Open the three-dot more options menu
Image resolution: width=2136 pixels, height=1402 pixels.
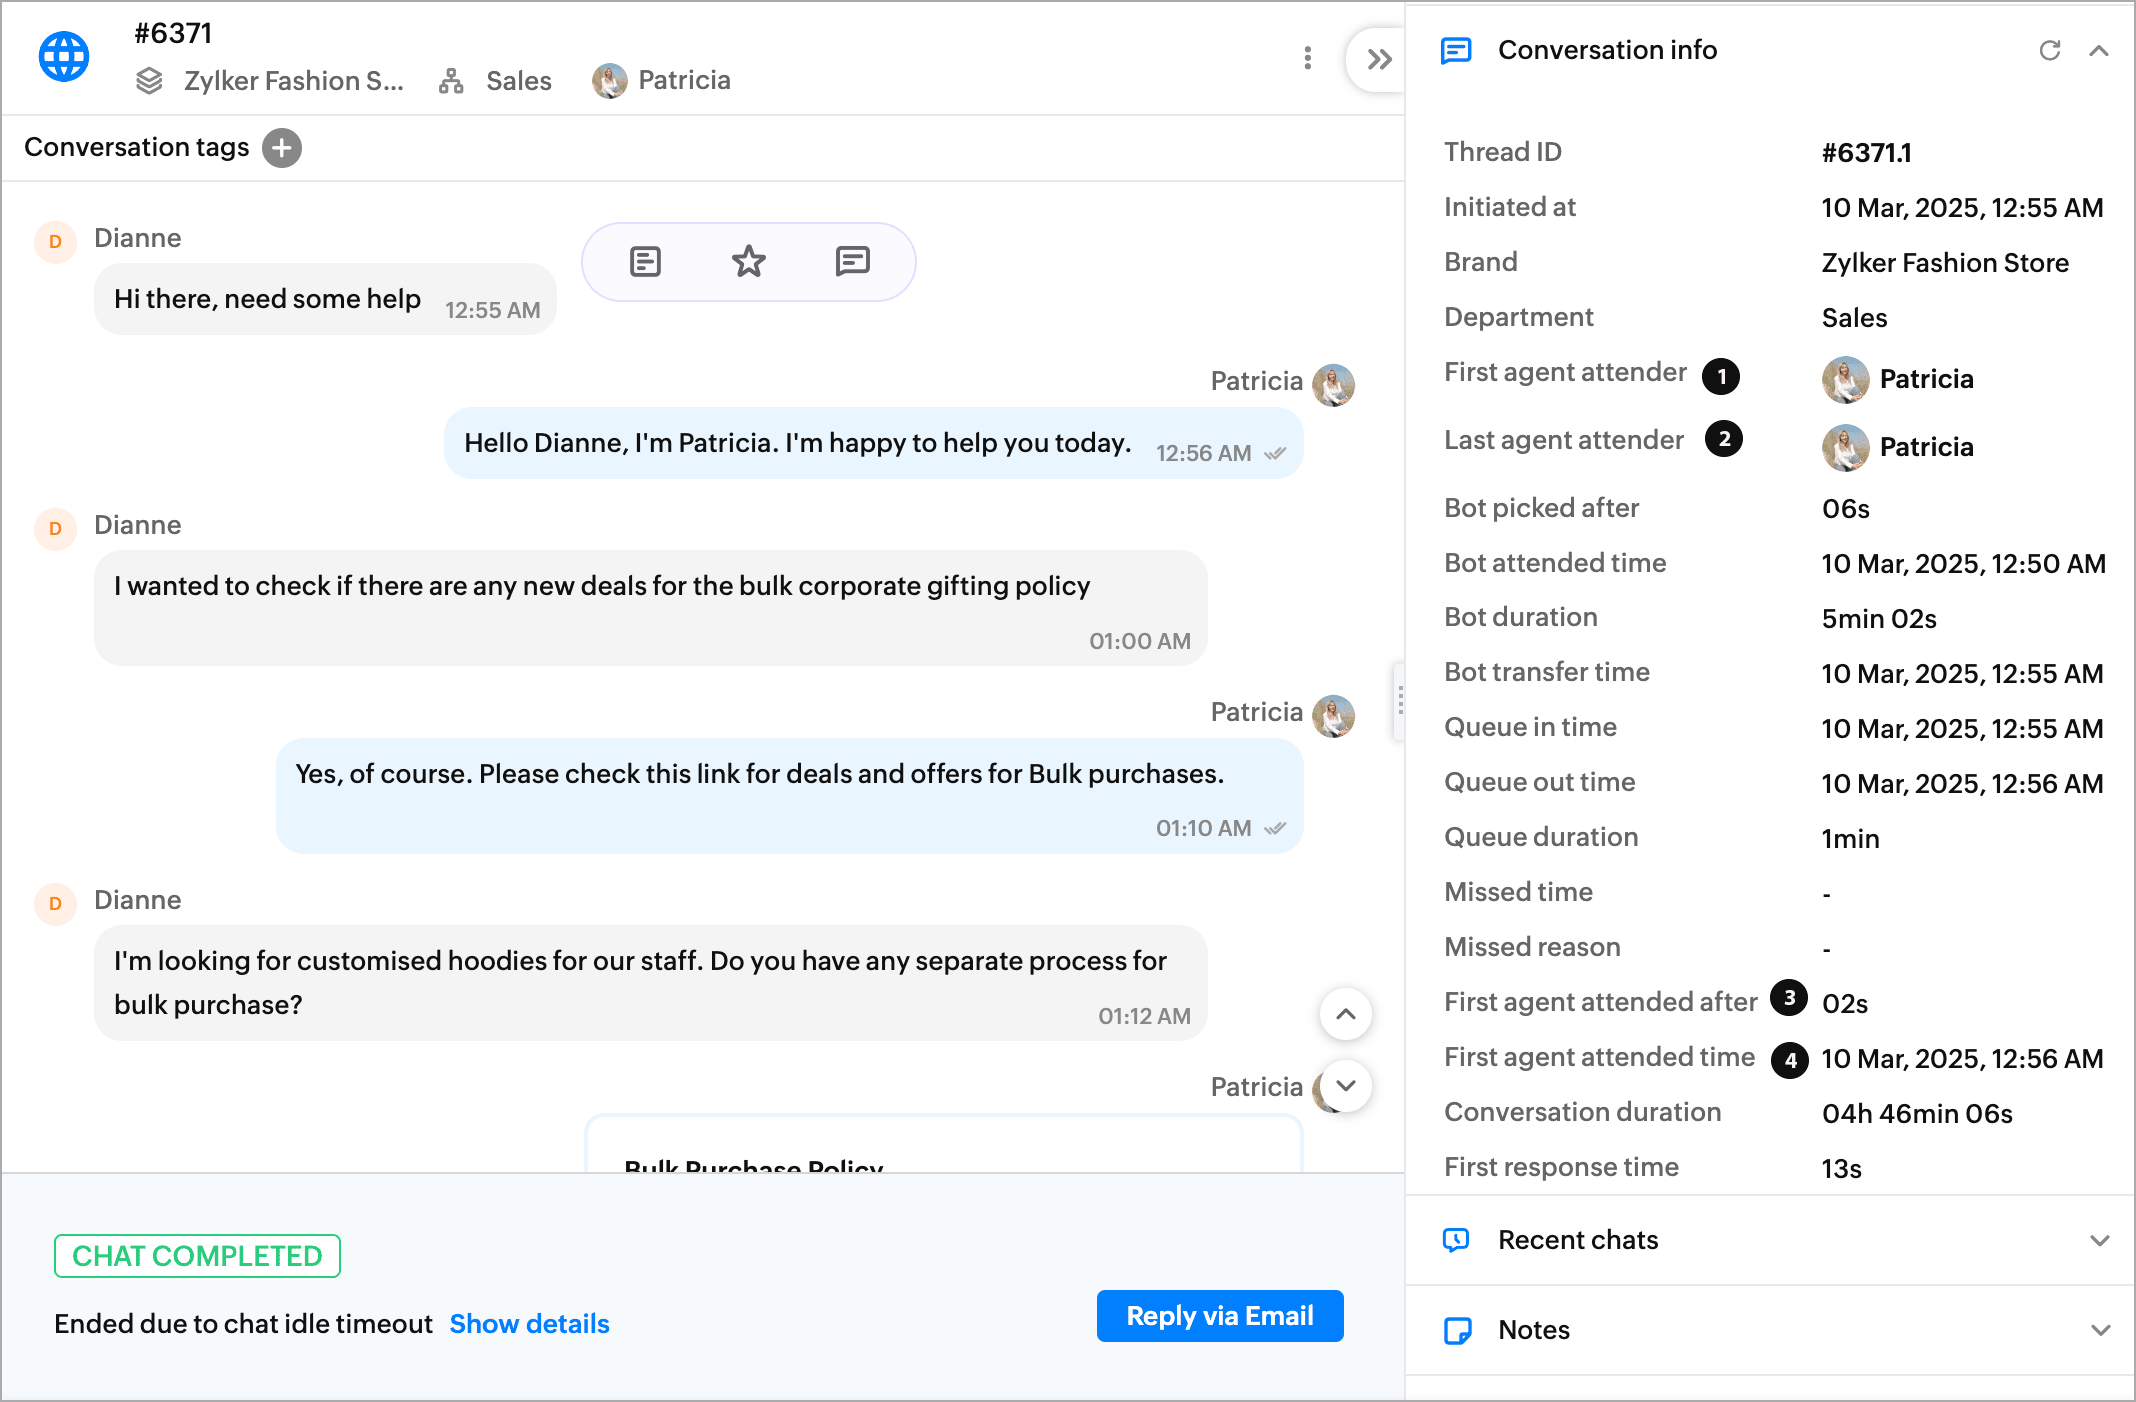pos(1307,58)
